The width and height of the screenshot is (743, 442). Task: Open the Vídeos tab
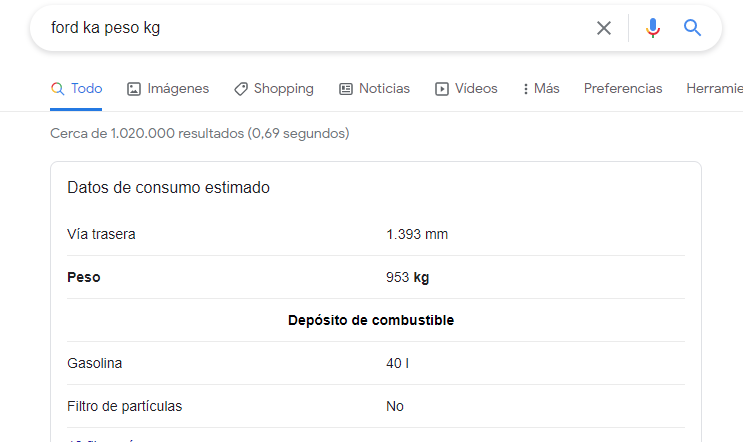click(x=476, y=88)
